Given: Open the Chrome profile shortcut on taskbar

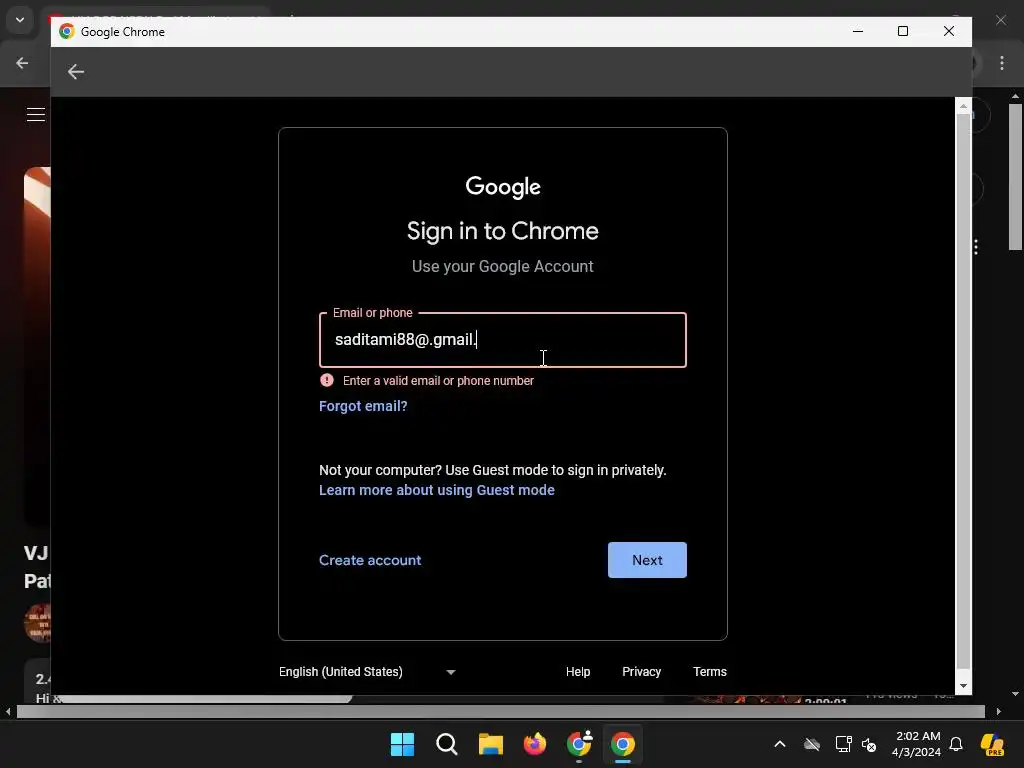Looking at the screenshot, I should (579, 744).
